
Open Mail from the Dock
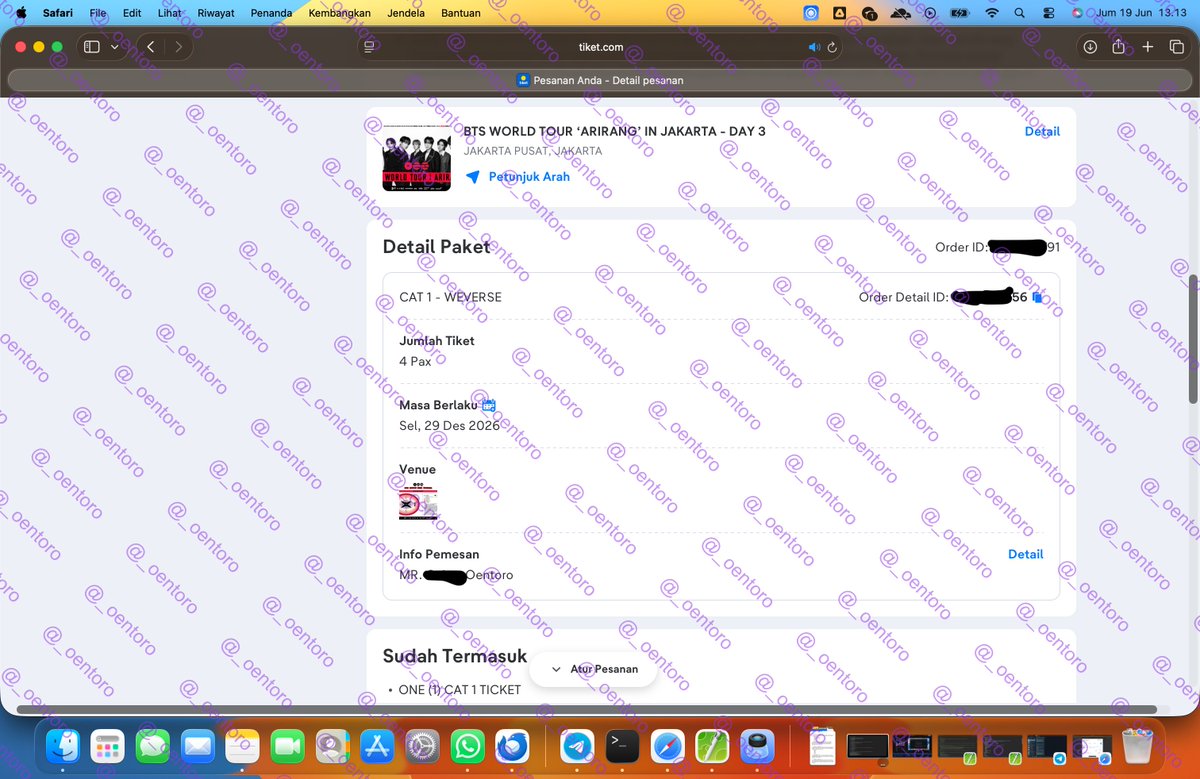[197, 746]
